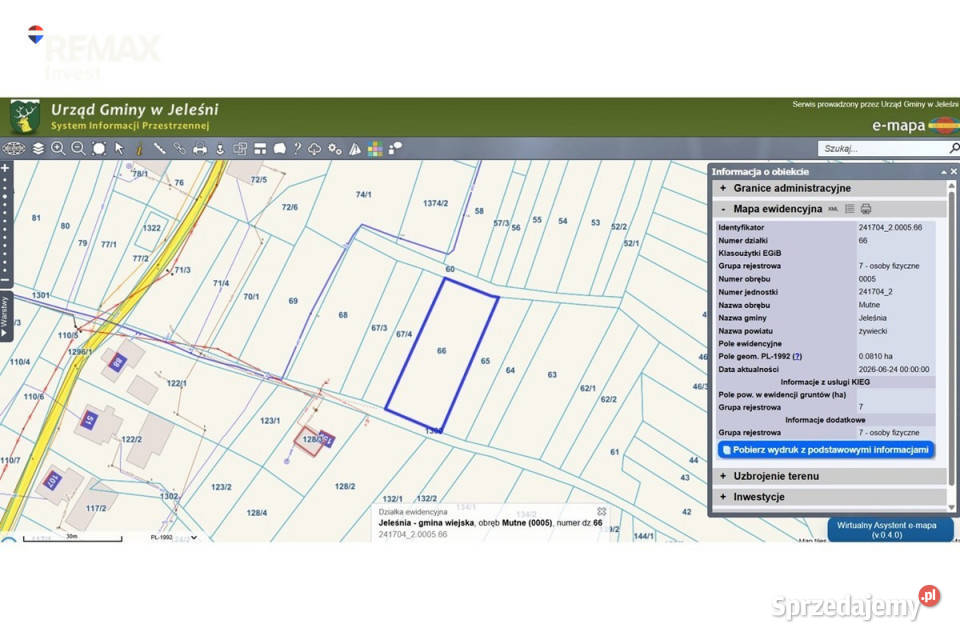Click the XML export icon beside Mapa ewidencyjna
Viewport: 960px width, 640px height.
tap(833, 209)
